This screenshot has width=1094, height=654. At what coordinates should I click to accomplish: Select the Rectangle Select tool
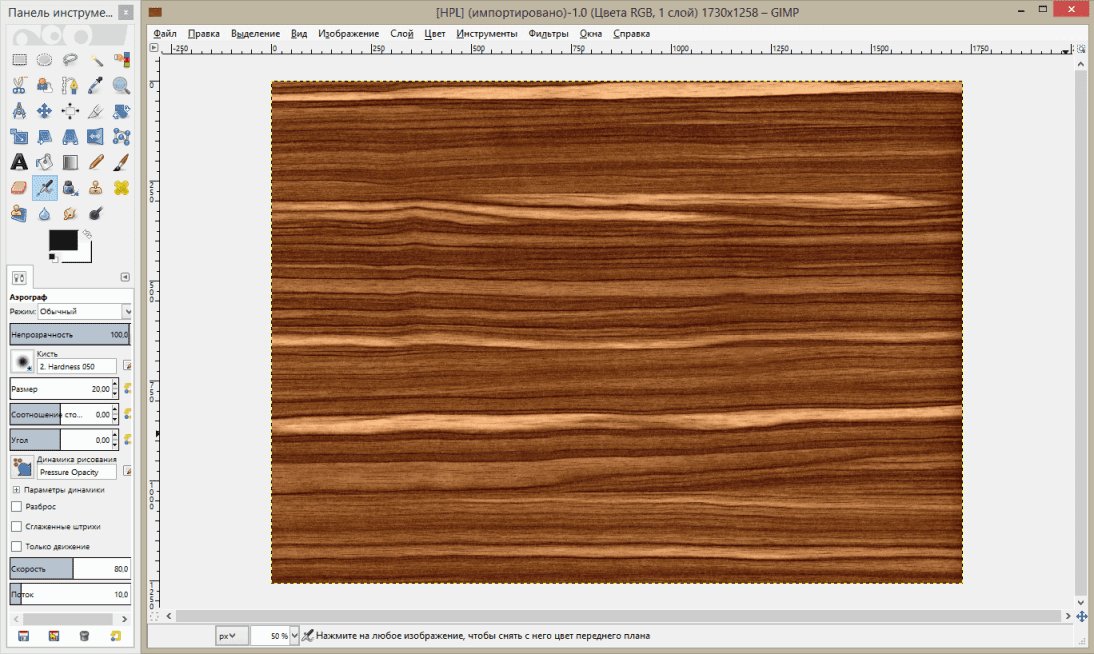point(19,60)
